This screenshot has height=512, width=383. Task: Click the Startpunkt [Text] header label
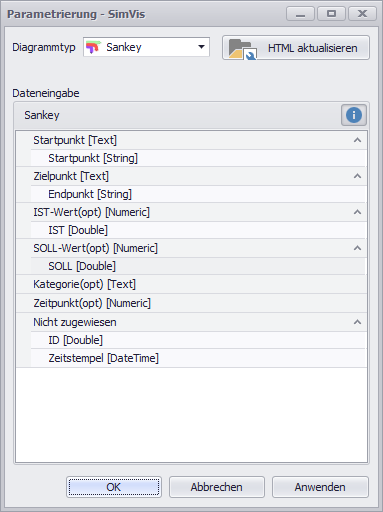(75, 140)
